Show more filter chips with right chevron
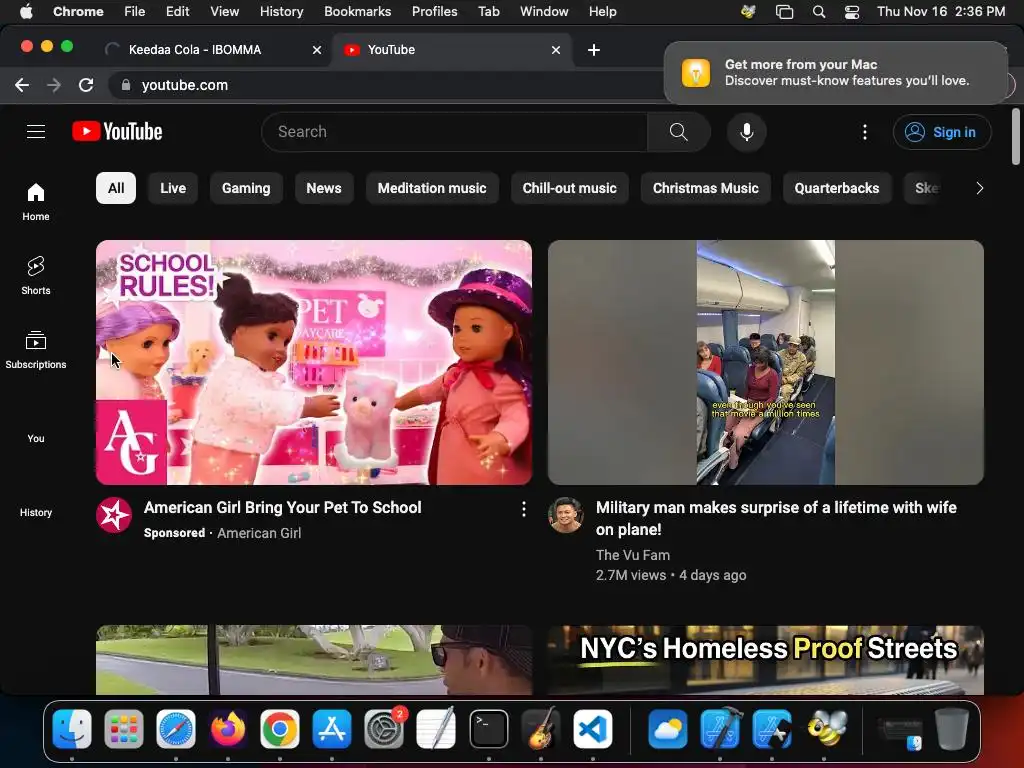The image size is (1024, 768). 979,188
